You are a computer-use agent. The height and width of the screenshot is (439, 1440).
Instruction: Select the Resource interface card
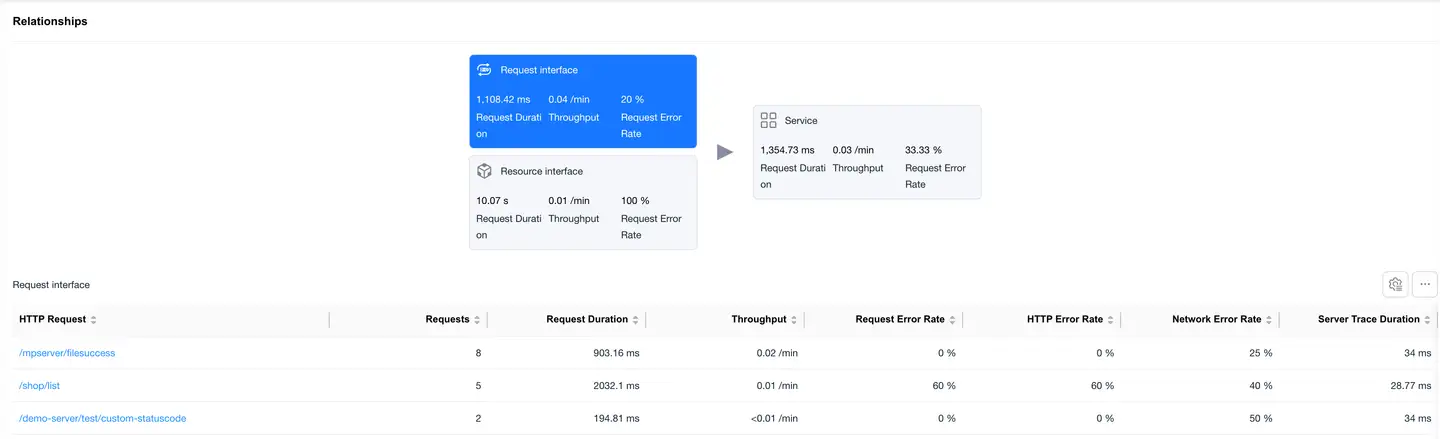pyautogui.click(x=583, y=203)
